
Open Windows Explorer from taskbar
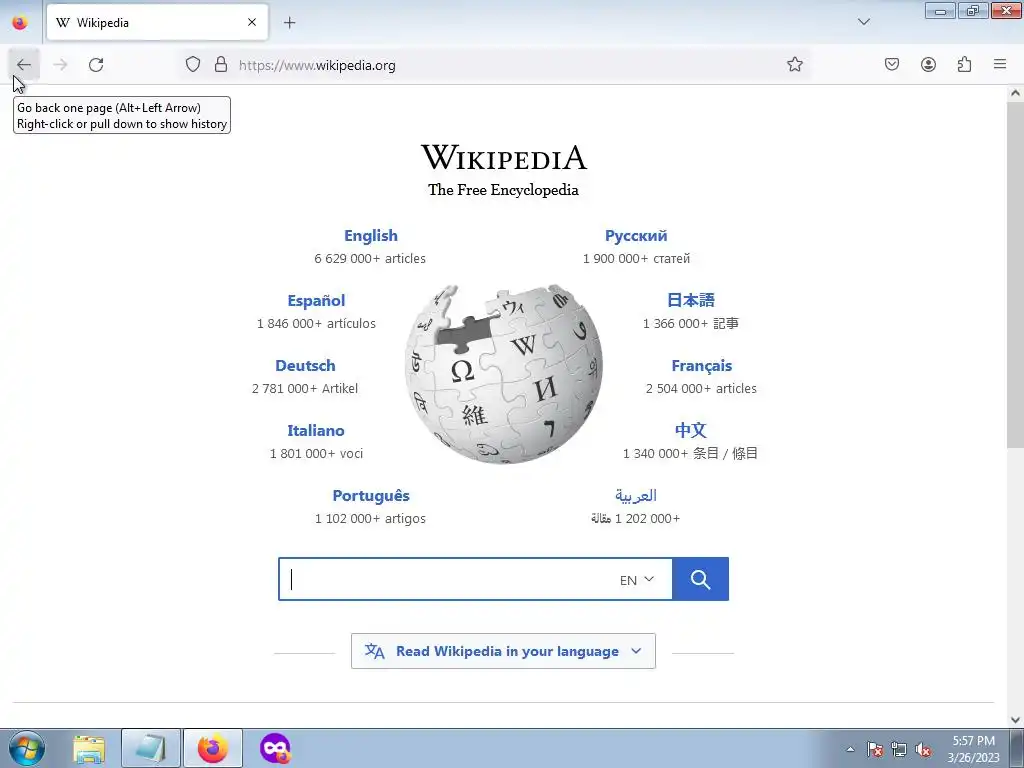(89, 749)
